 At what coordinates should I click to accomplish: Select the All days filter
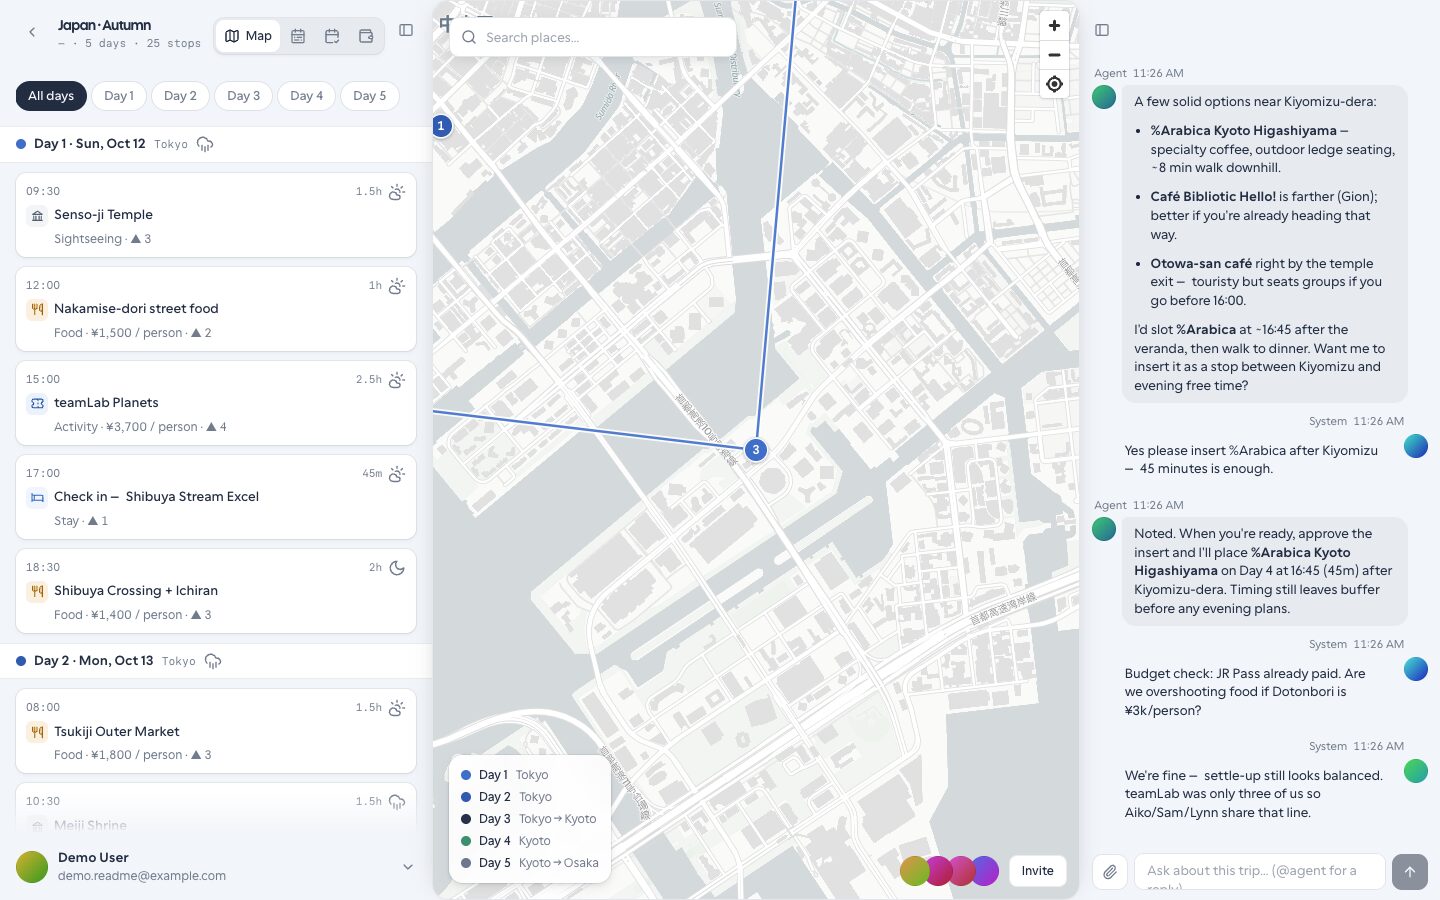[x=51, y=96]
